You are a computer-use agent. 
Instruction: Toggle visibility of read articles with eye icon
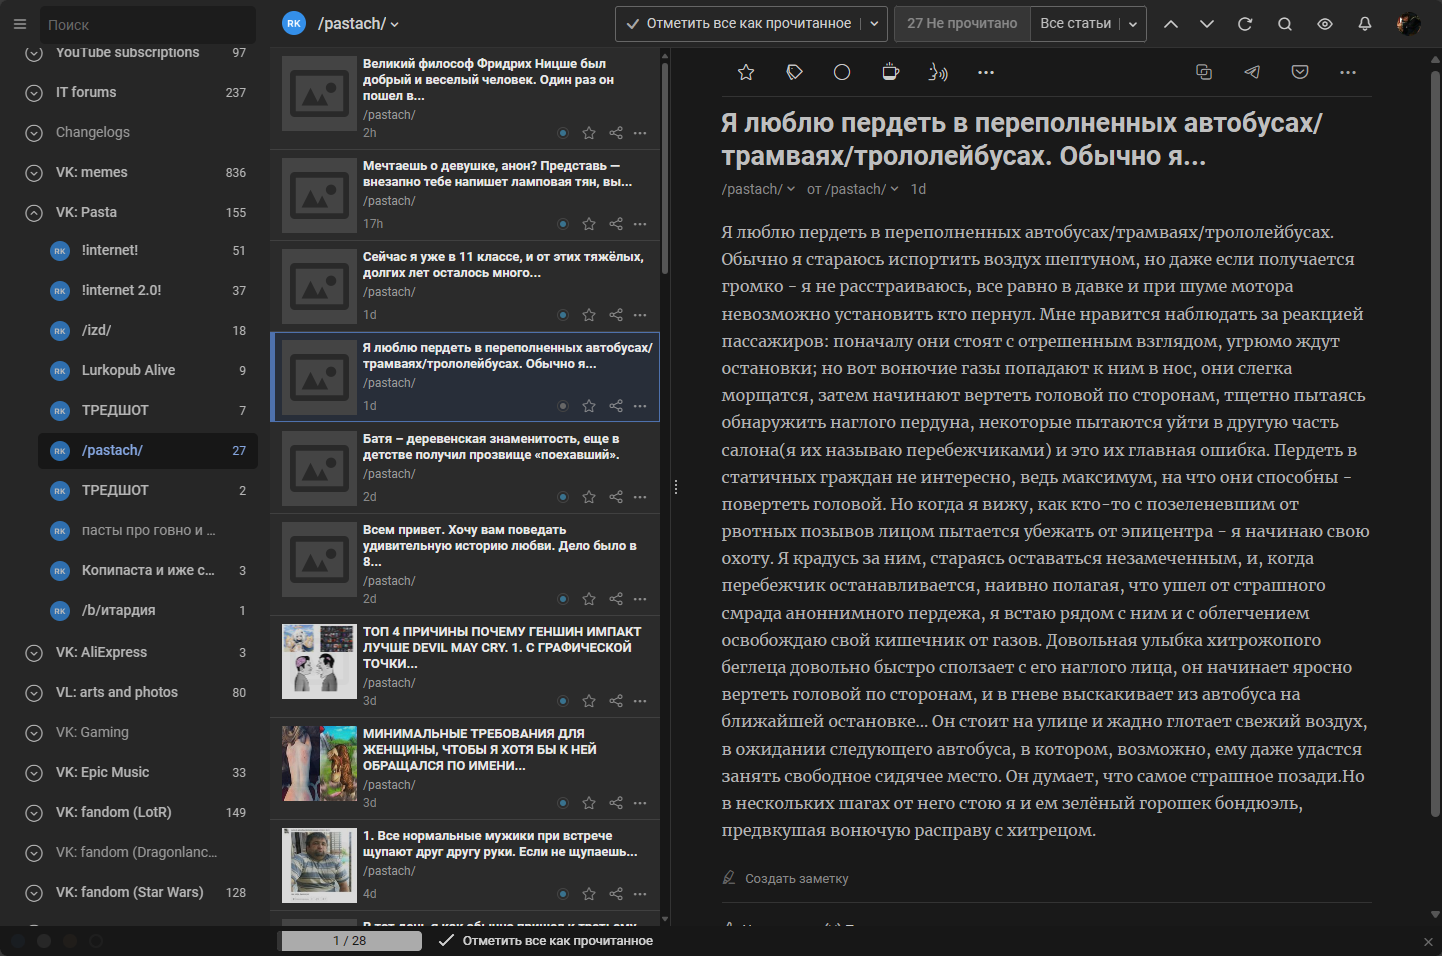point(1324,23)
